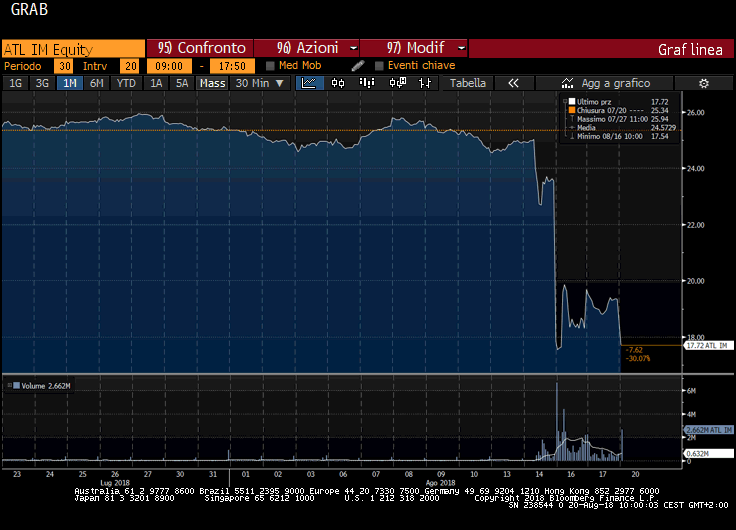Click the Volume 2.662M label
Image resolution: width=736 pixels, height=530 pixels.
[46, 386]
